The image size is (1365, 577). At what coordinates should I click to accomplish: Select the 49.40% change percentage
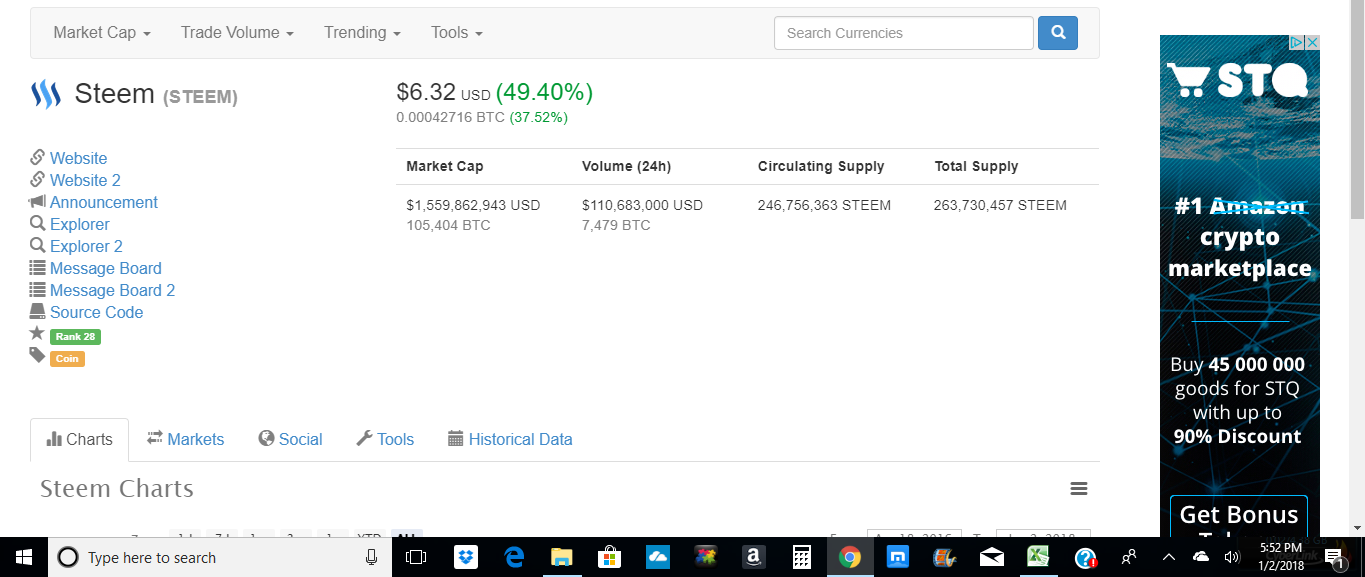544,92
